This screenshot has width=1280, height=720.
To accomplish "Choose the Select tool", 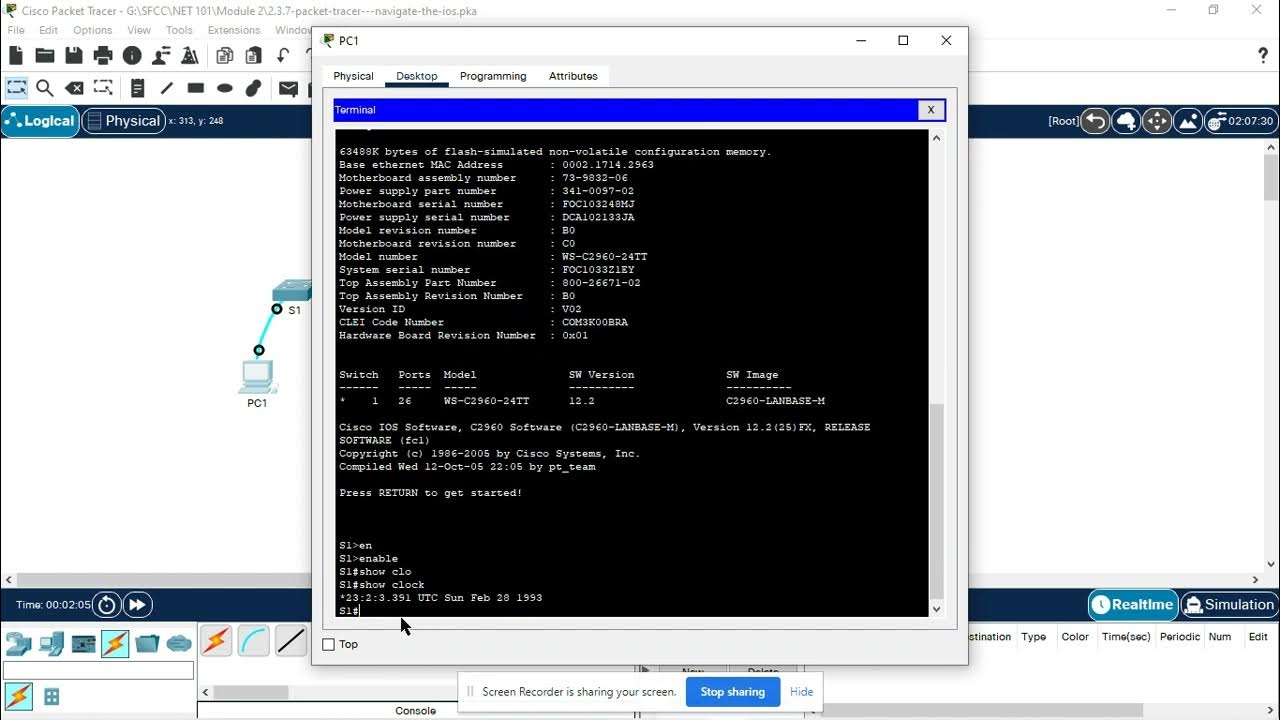I will point(17,88).
